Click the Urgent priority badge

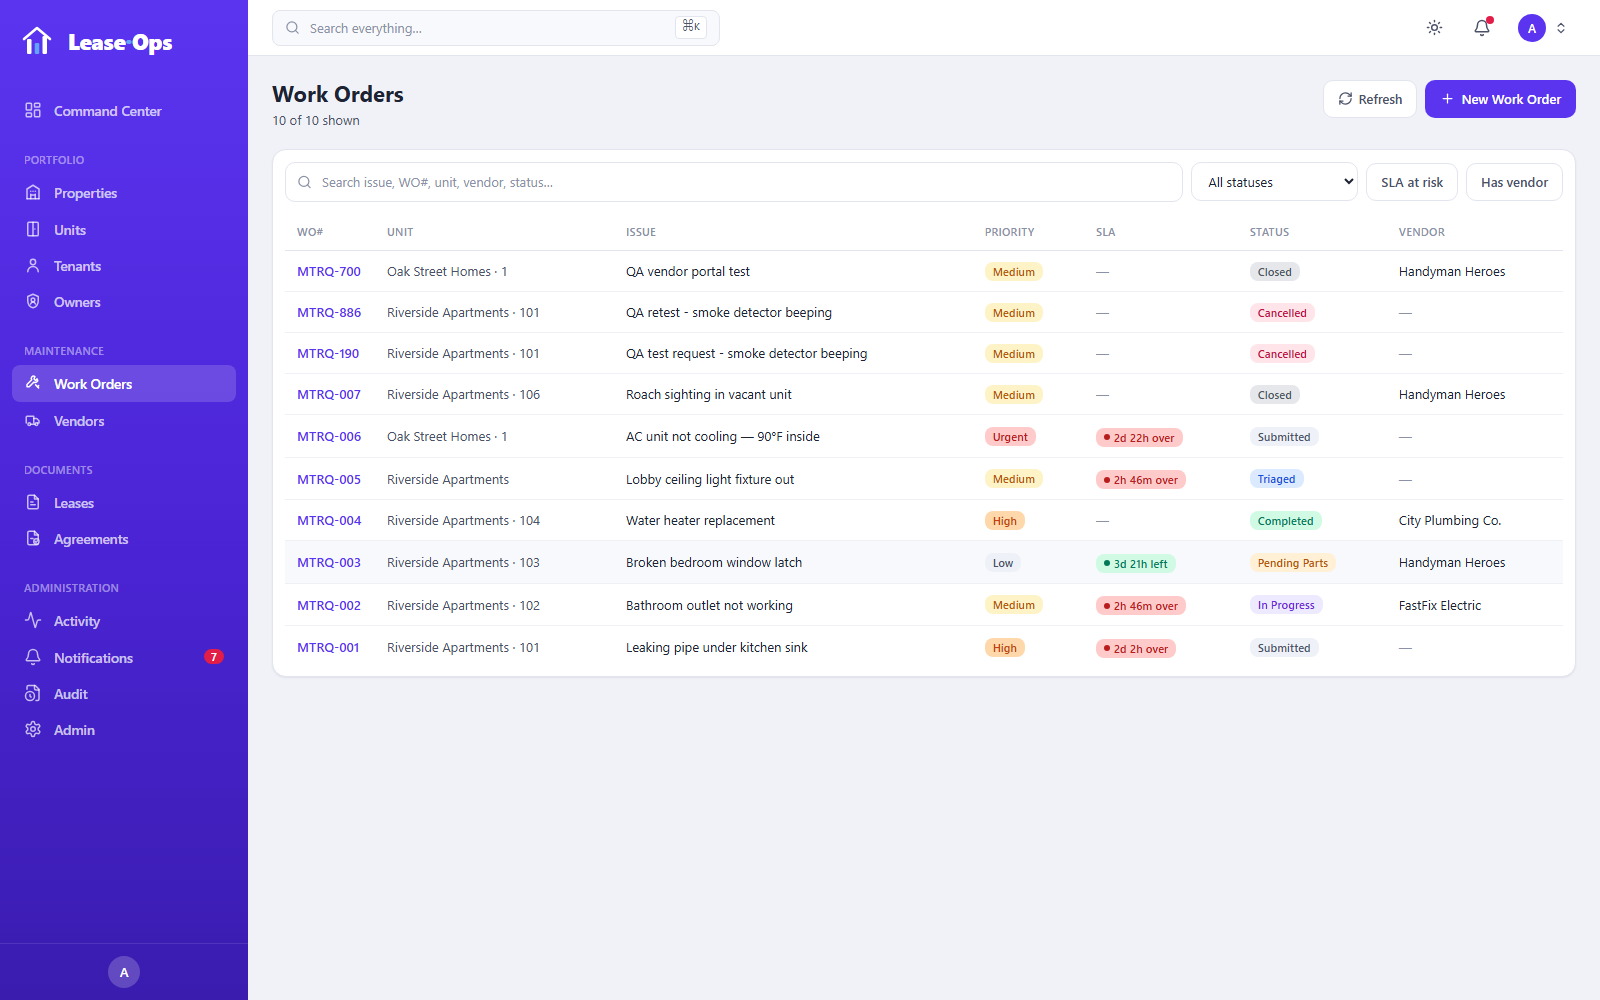point(1010,437)
